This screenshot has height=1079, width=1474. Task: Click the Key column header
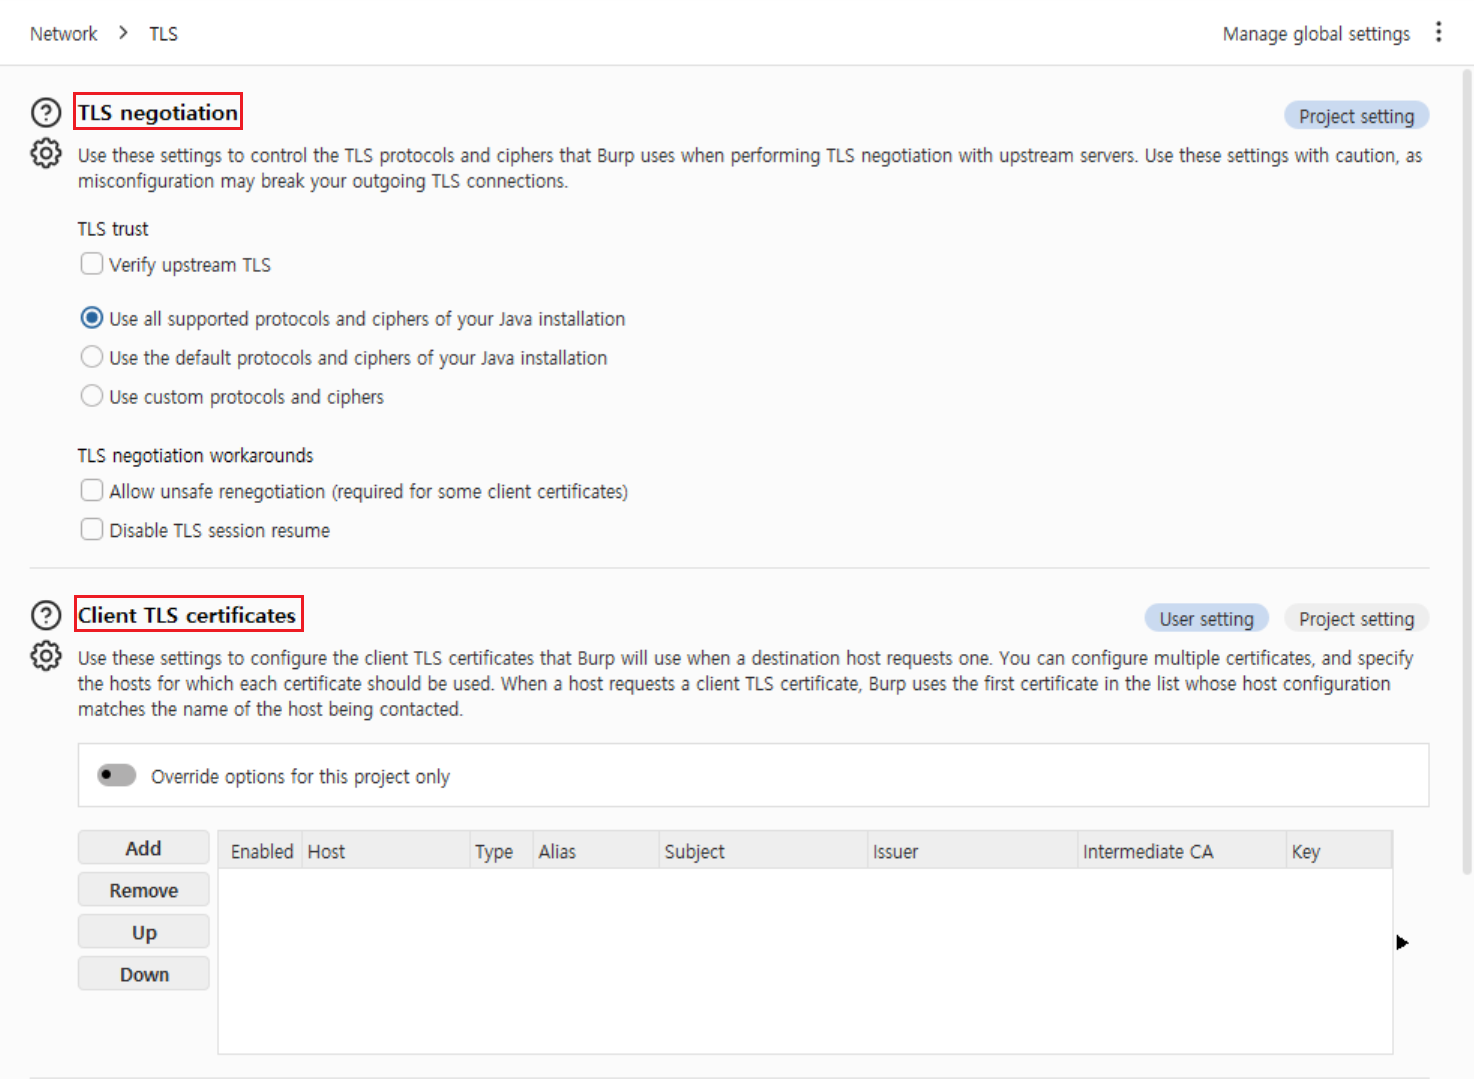tap(1340, 851)
